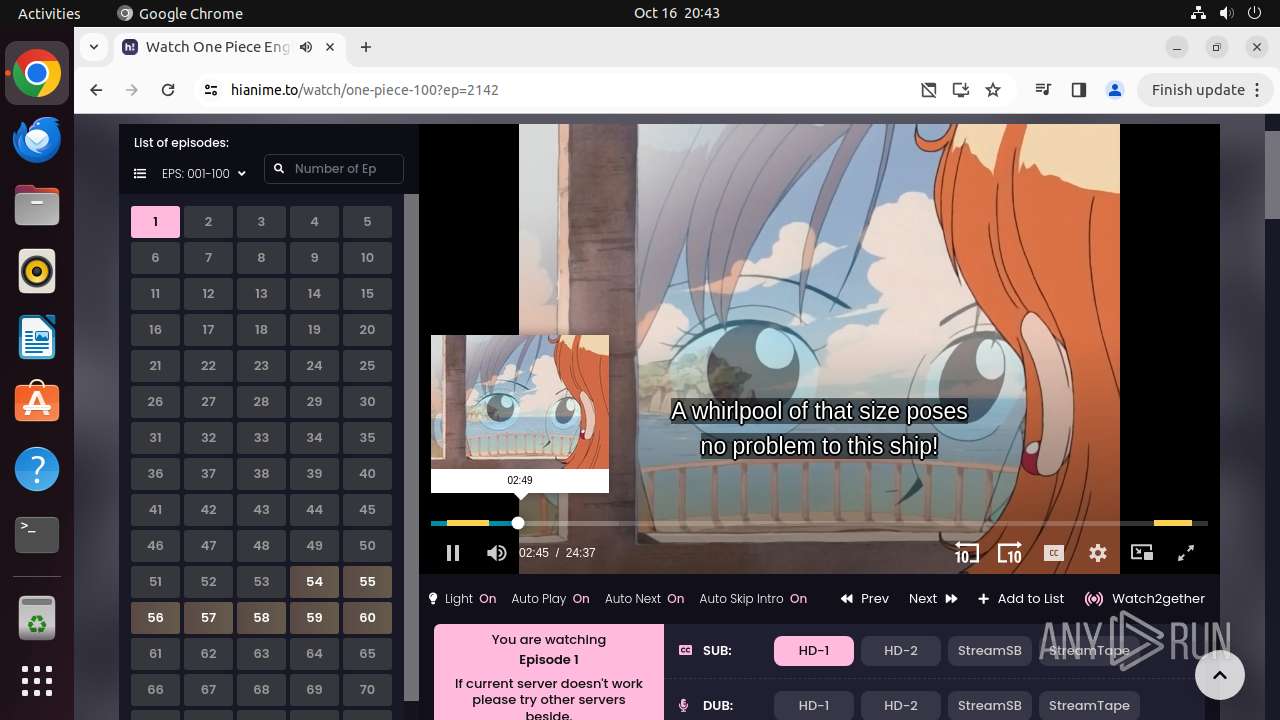Open episode 54 in the list
Viewport: 1280px width, 720px height.
[314, 582]
